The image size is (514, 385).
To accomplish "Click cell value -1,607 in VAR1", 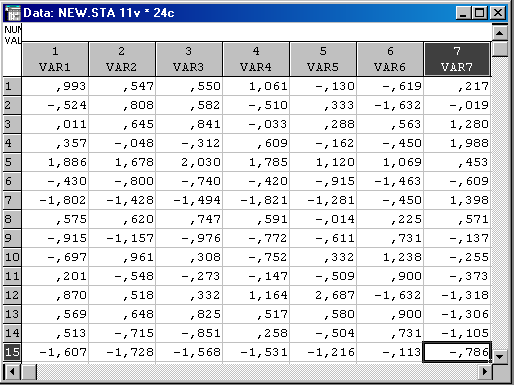I will point(55,352).
